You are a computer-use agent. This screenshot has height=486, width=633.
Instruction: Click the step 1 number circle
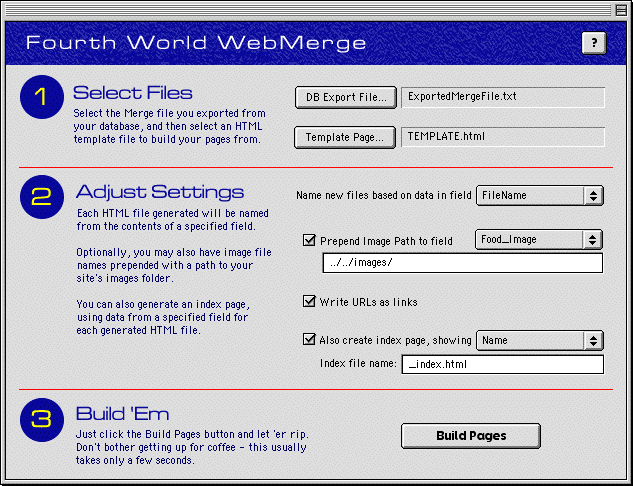point(42,97)
